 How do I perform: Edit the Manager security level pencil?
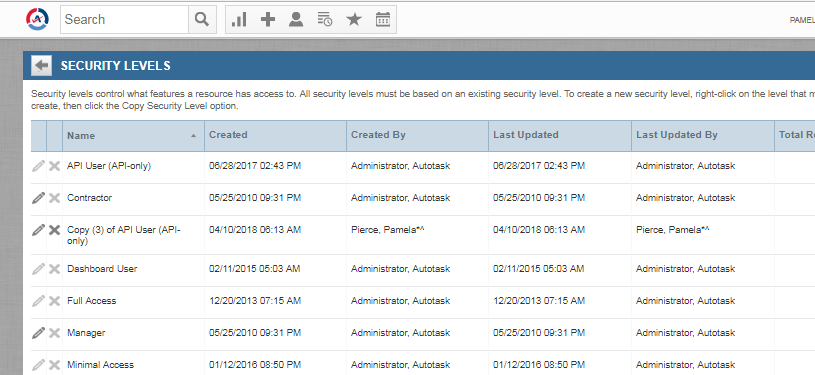38,333
